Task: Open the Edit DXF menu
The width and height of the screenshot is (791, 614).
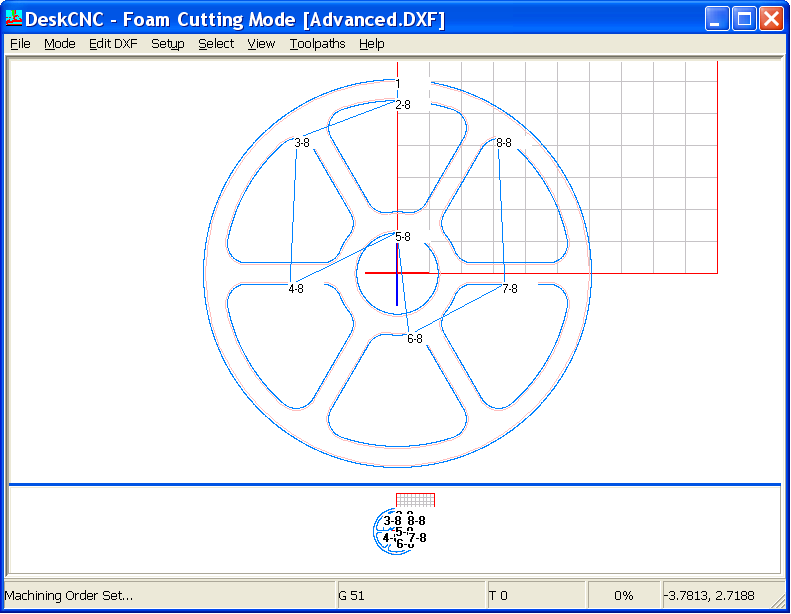Action: coord(113,44)
